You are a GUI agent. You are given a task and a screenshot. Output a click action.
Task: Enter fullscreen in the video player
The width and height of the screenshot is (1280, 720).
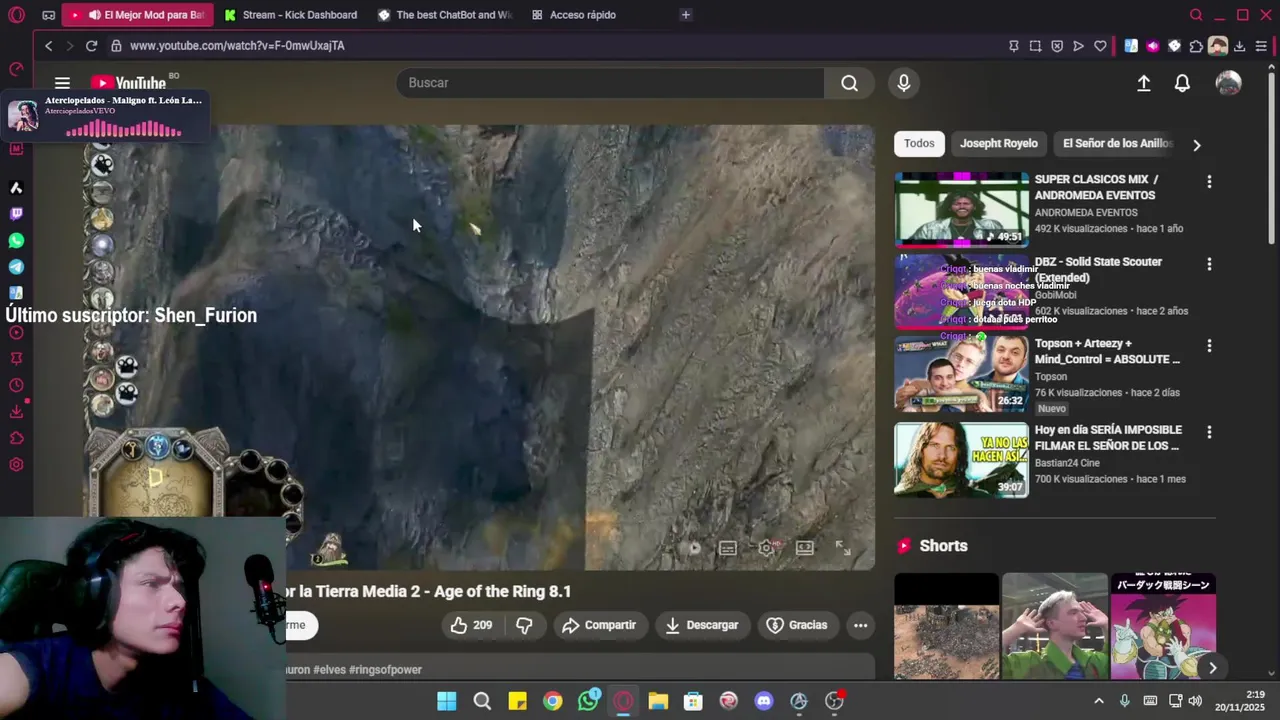[843, 548]
